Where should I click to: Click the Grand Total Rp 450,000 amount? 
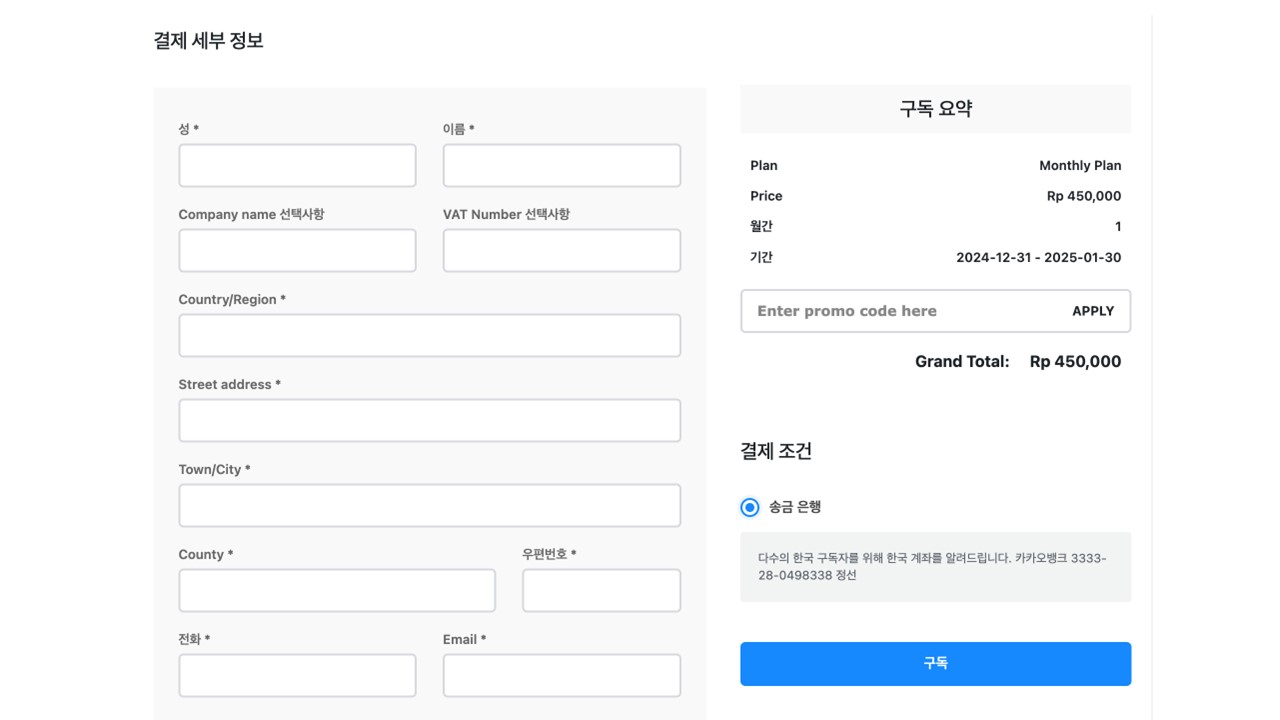[1075, 362]
